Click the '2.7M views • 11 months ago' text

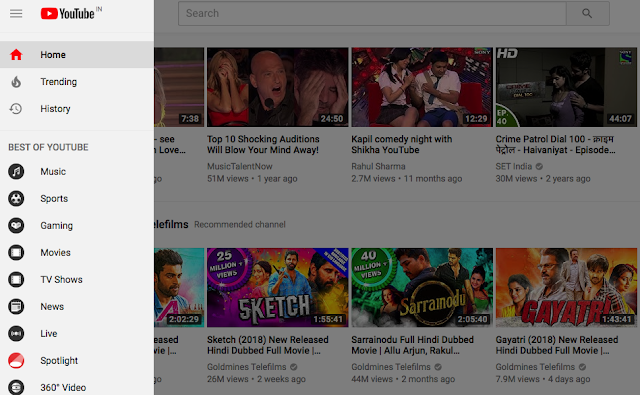pyautogui.click(x=407, y=179)
